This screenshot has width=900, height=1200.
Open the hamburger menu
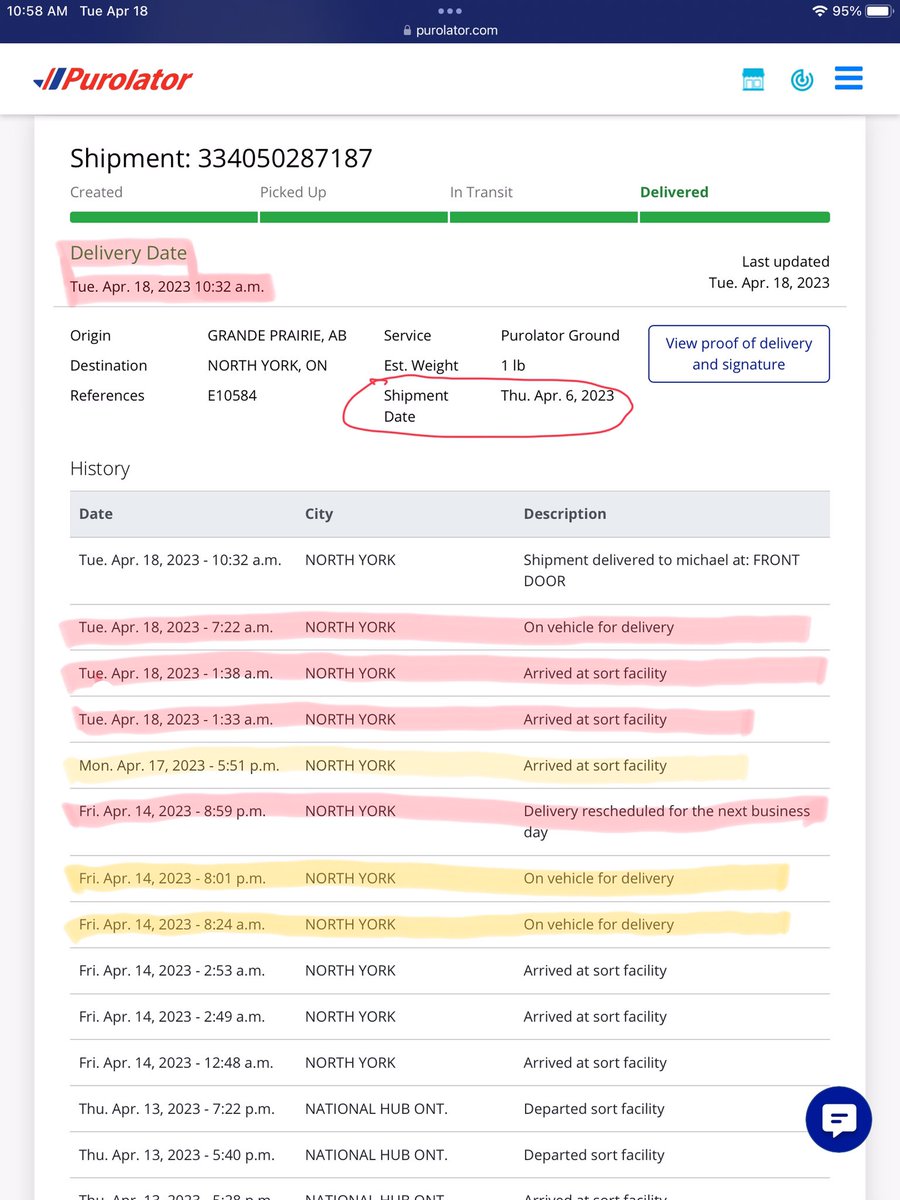pyautogui.click(x=849, y=79)
